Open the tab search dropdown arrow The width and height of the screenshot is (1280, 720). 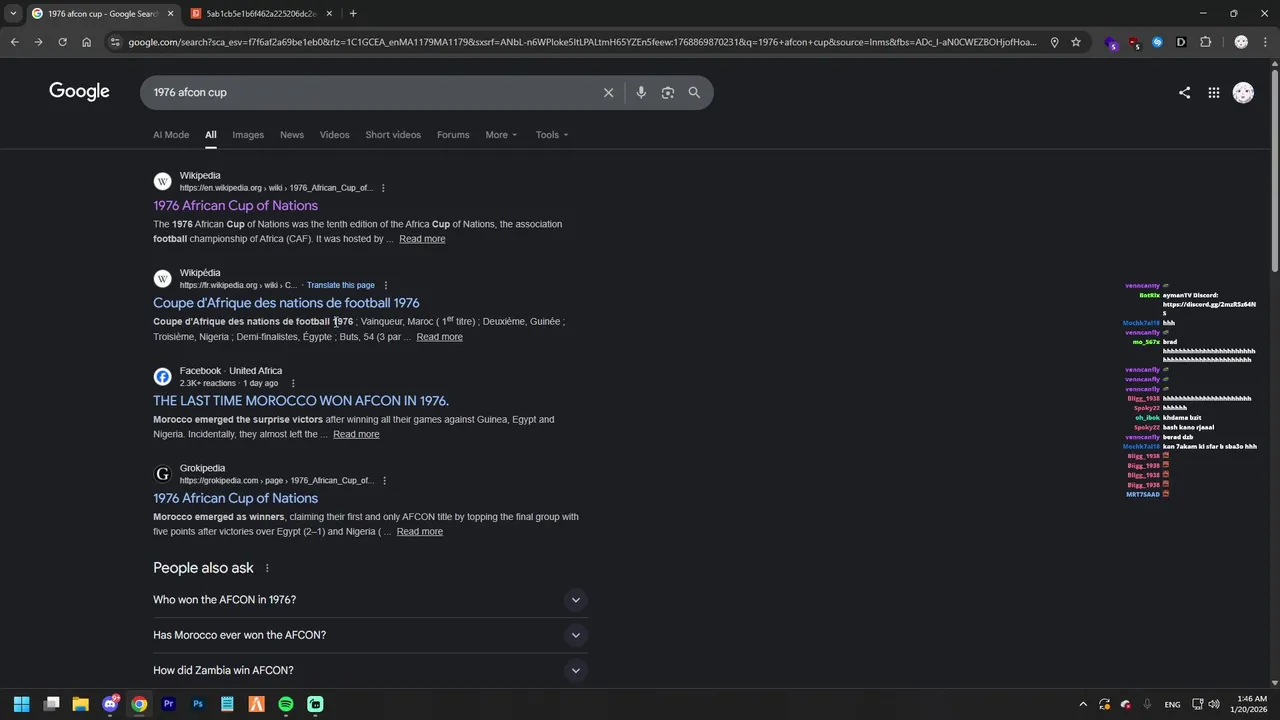(x=13, y=13)
